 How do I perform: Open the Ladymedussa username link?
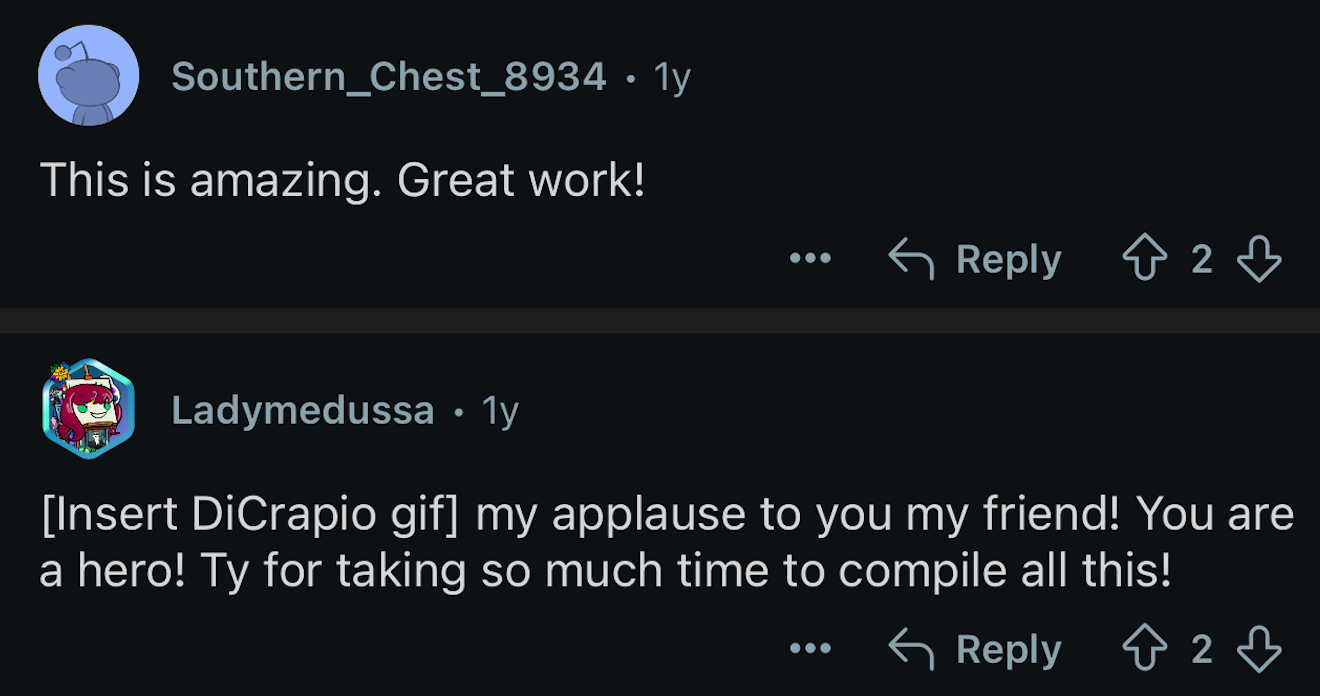tap(303, 410)
